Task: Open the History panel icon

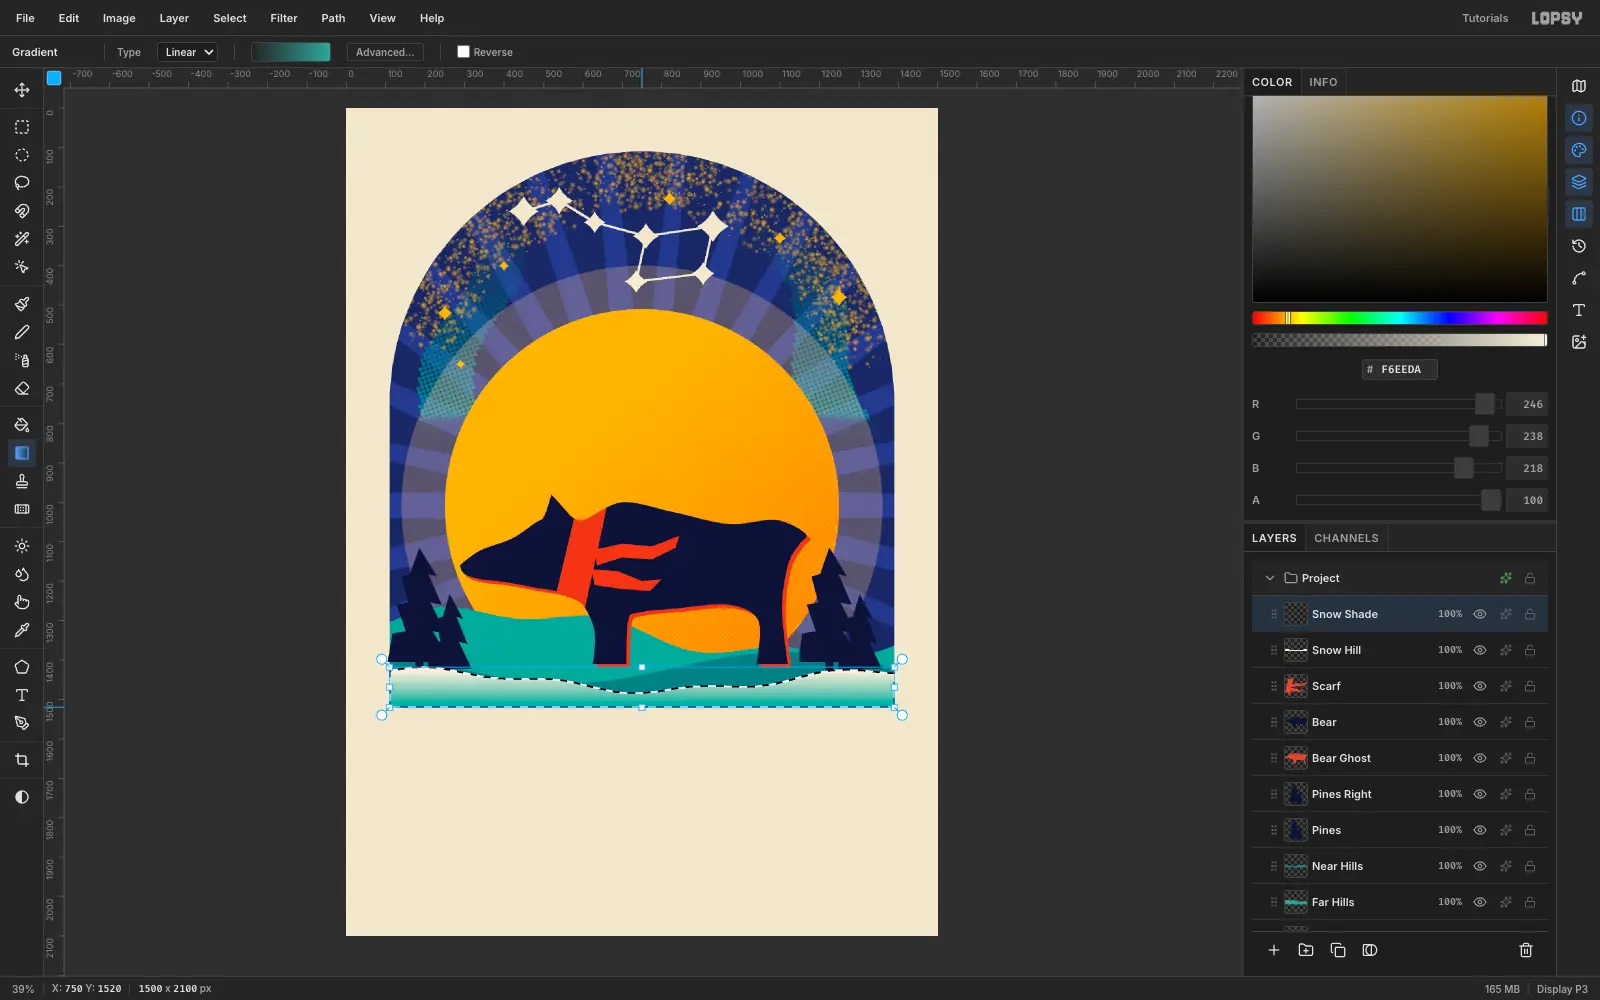Action: pos(1579,246)
